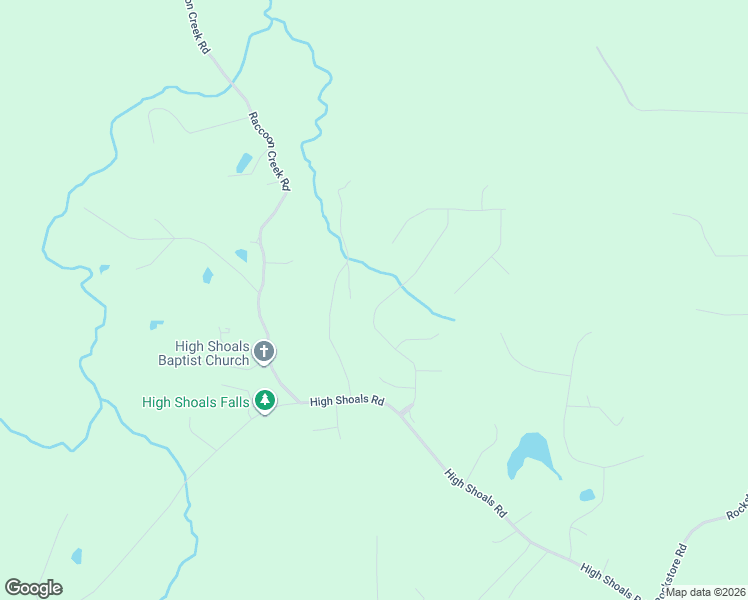Open the Google logo link

[x=33, y=588]
